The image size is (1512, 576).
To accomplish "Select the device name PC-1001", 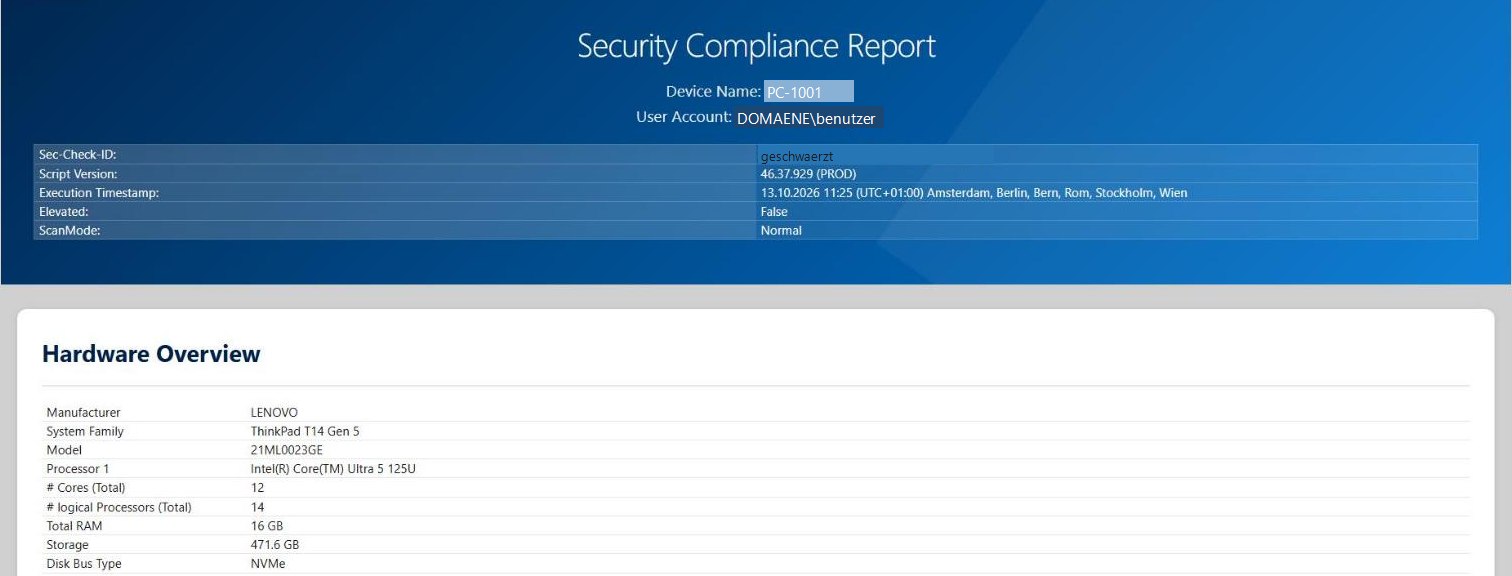I will coord(794,93).
